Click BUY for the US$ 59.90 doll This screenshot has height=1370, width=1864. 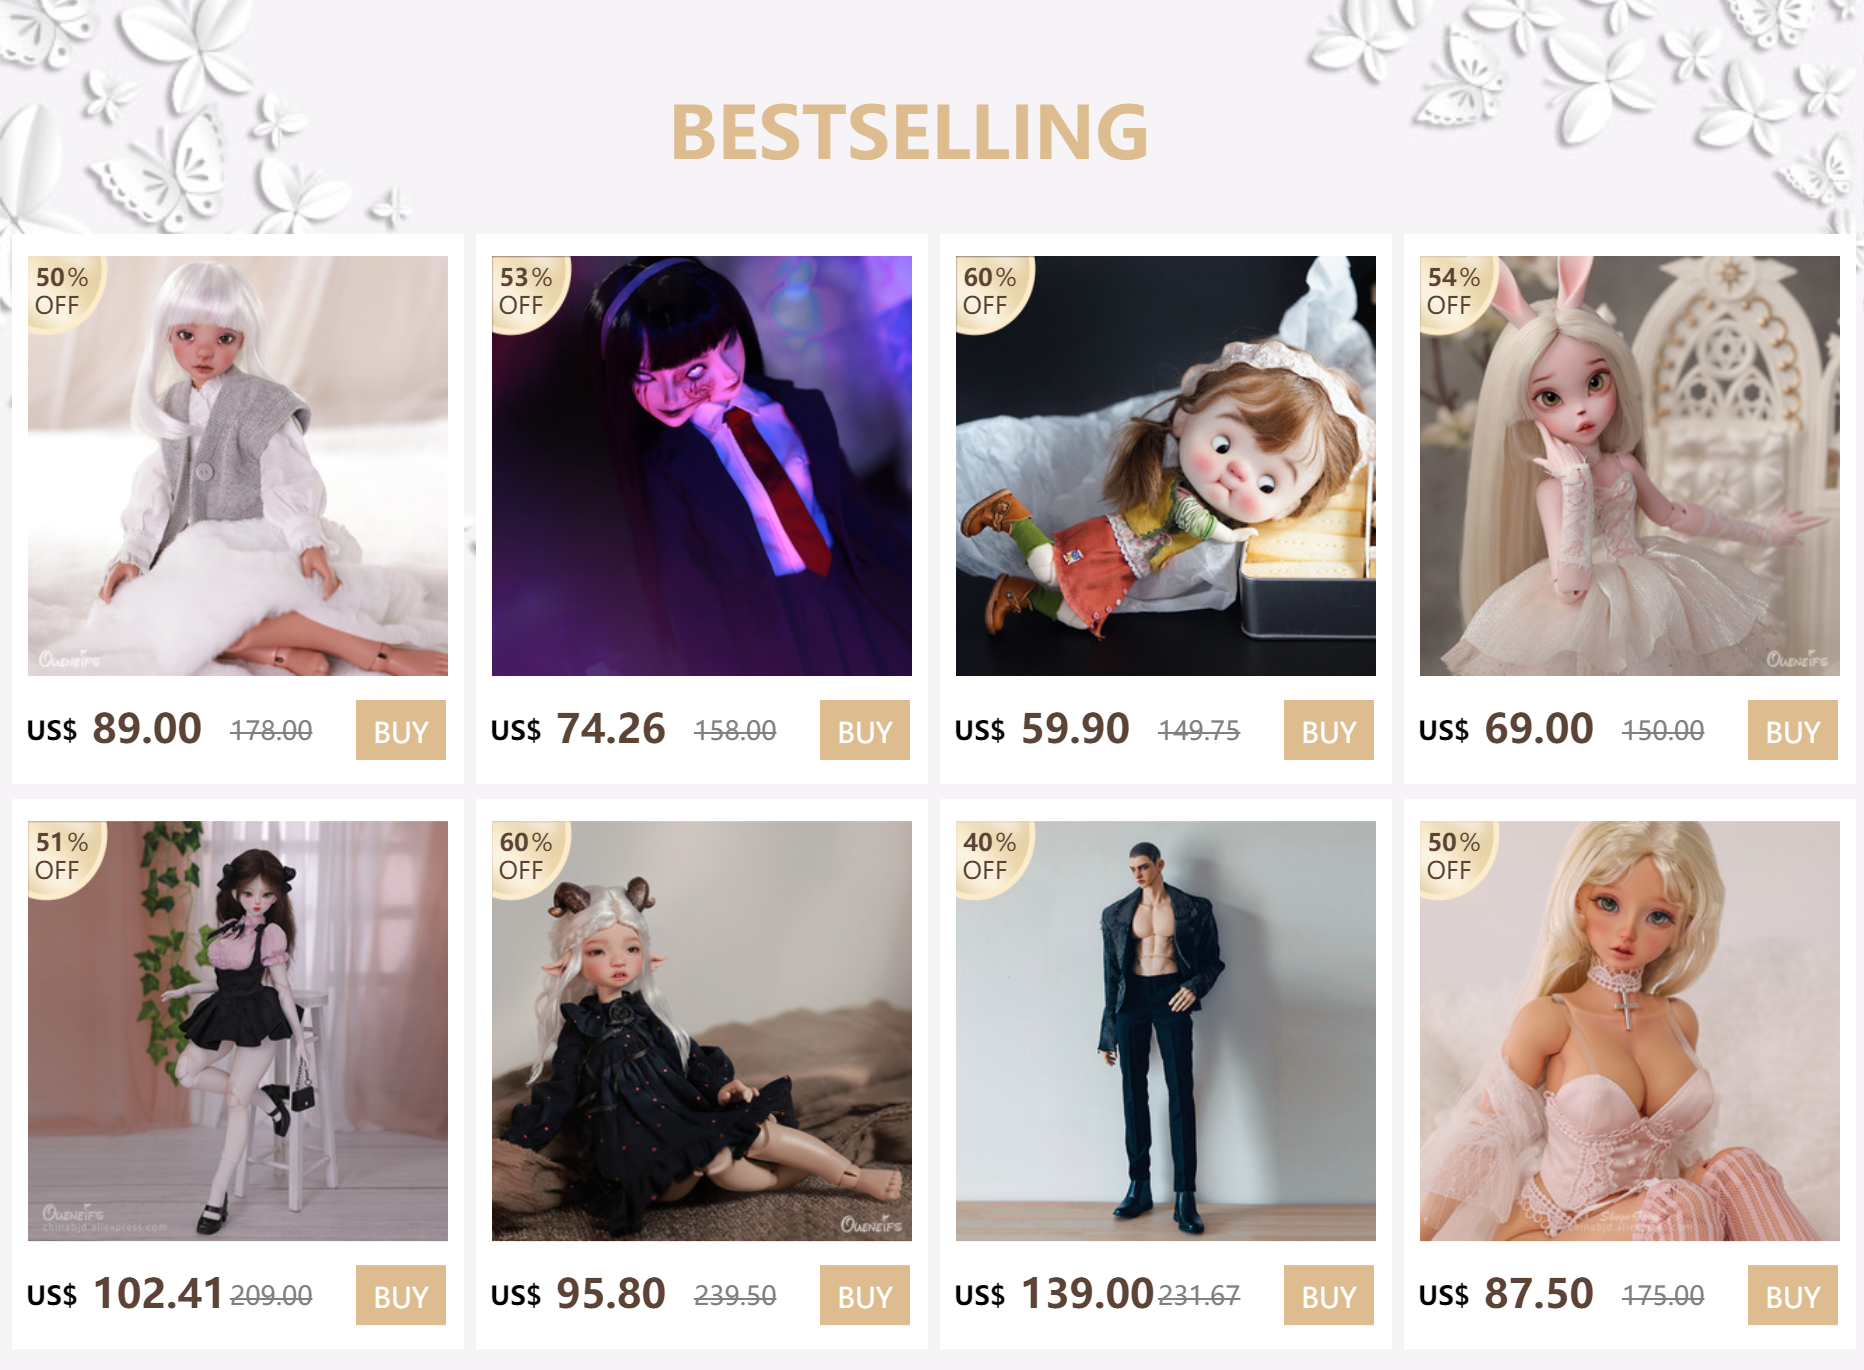click(x=1329, y=730)
